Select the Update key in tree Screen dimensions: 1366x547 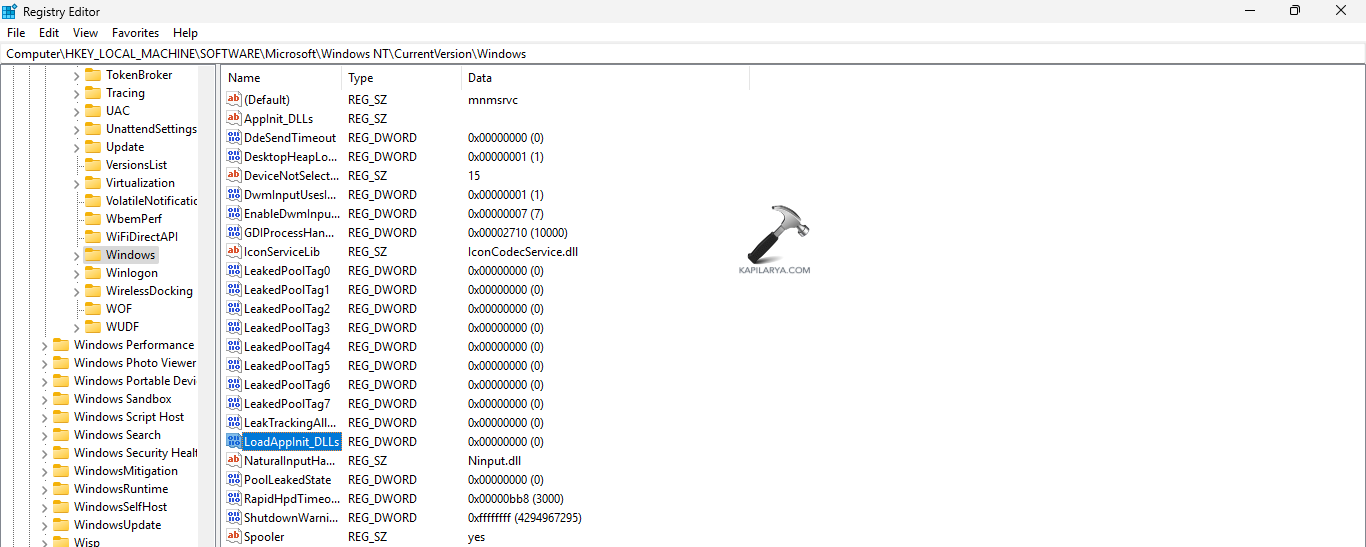tap(125, 147)
